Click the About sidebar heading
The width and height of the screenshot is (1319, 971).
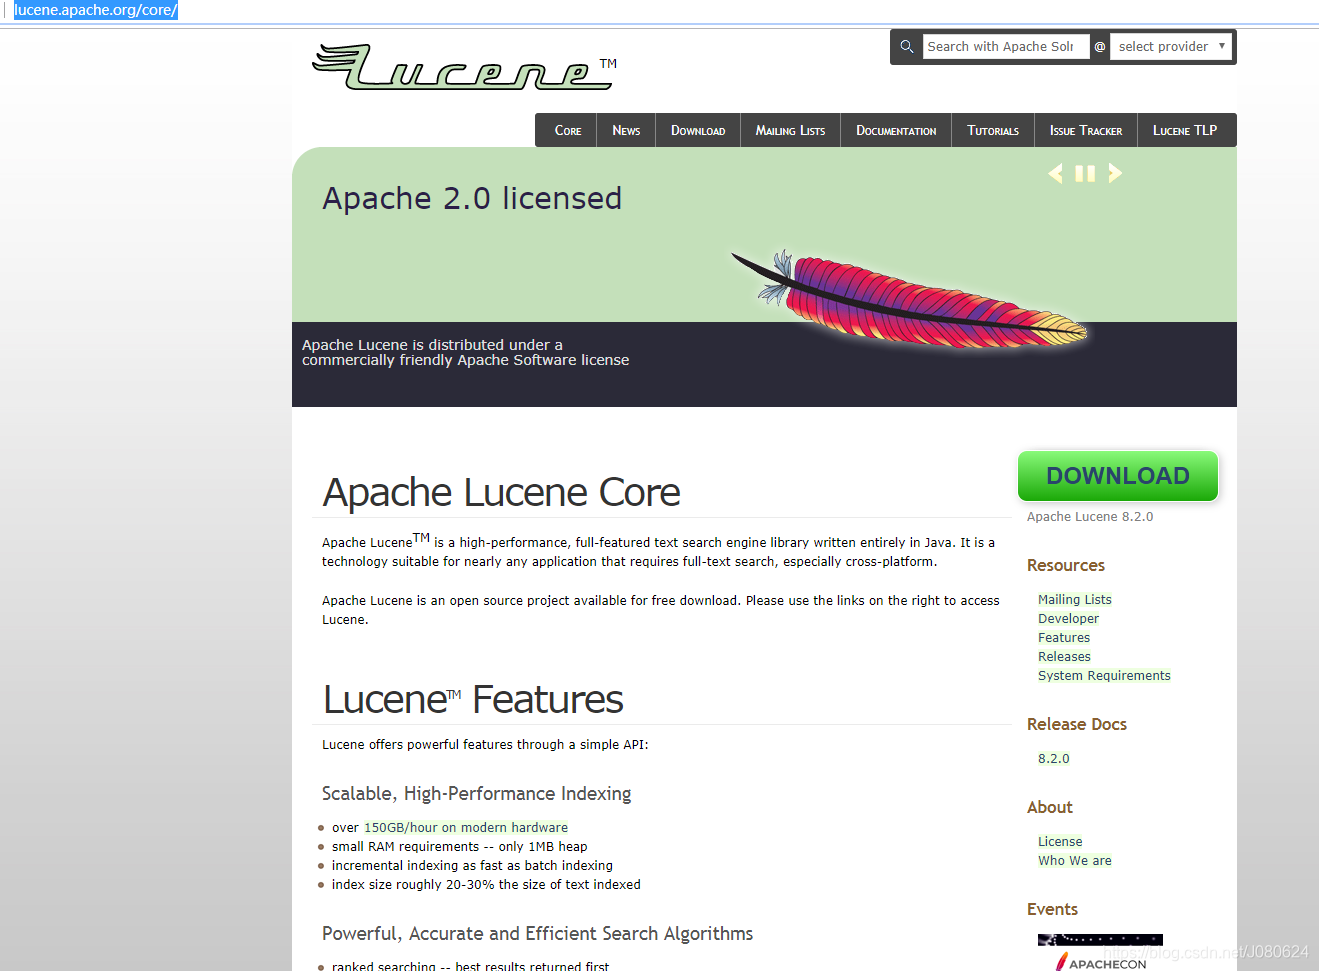pyautogui.click(x=1050, y=807)
